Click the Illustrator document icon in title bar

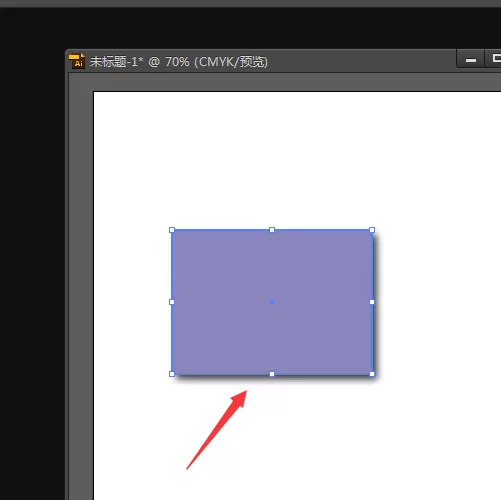pos(77,61)
